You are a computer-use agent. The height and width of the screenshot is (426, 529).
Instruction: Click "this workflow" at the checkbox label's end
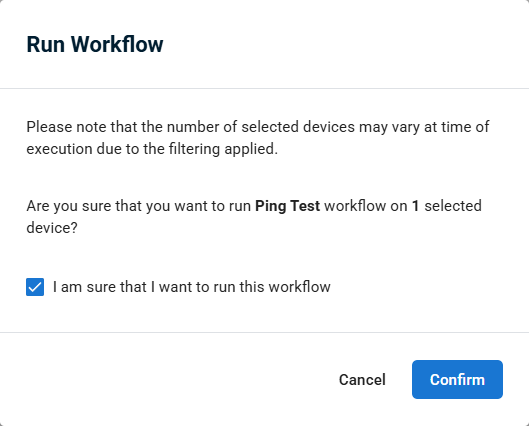click(285, 287)
